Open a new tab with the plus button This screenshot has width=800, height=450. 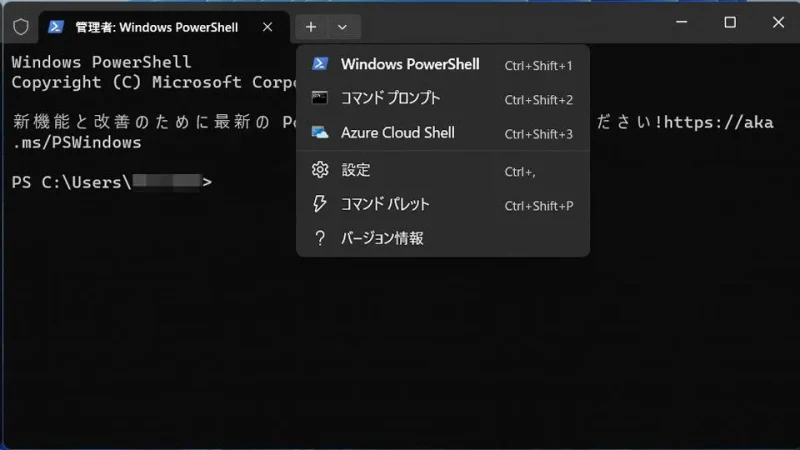tap(312, 27)
